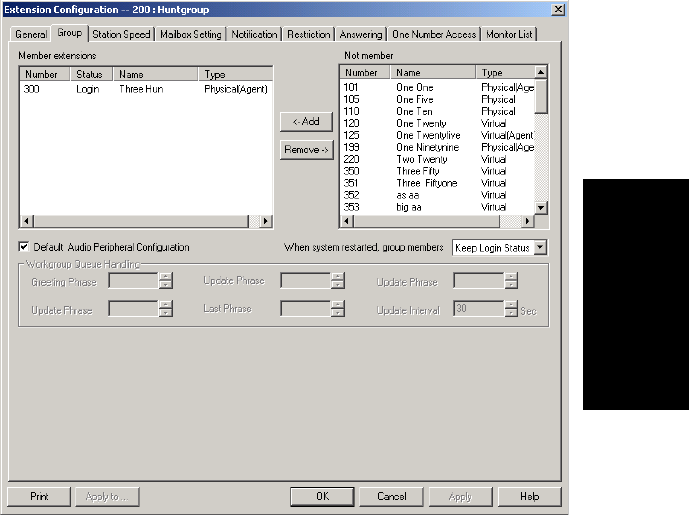Open the Mailbox Setting tab

click(x=191, y=34)
